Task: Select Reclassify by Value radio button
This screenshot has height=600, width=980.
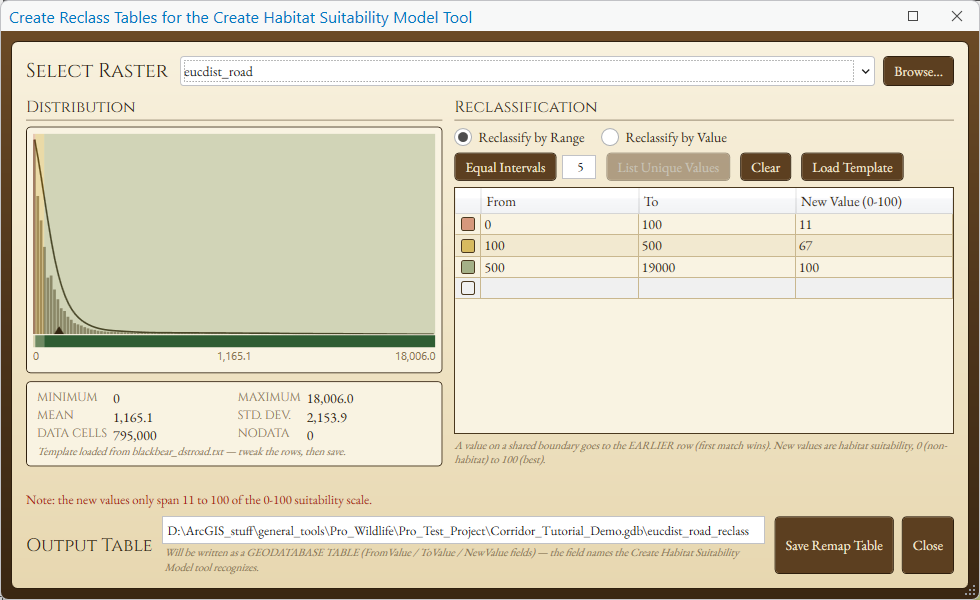Action: (x=610, y=137)
